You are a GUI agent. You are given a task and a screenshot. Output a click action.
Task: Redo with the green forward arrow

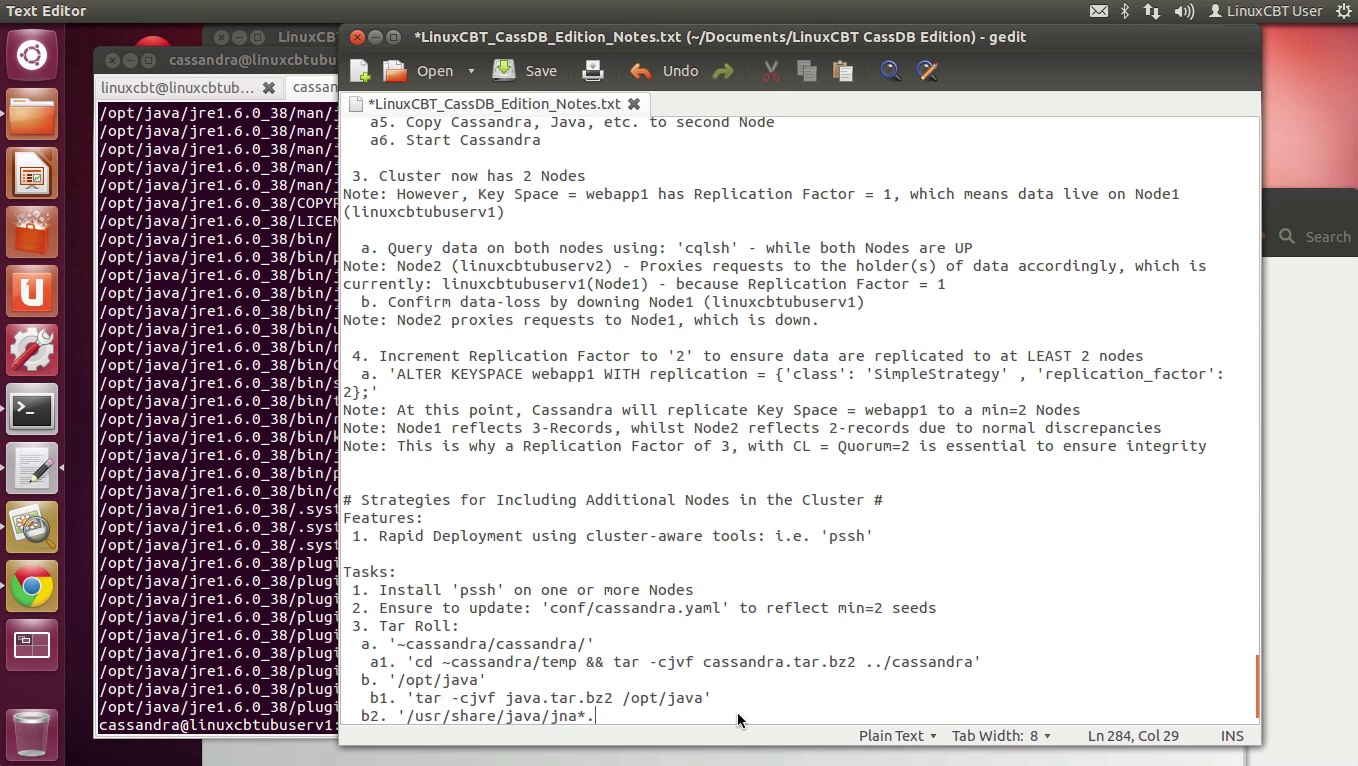(723, 71)
